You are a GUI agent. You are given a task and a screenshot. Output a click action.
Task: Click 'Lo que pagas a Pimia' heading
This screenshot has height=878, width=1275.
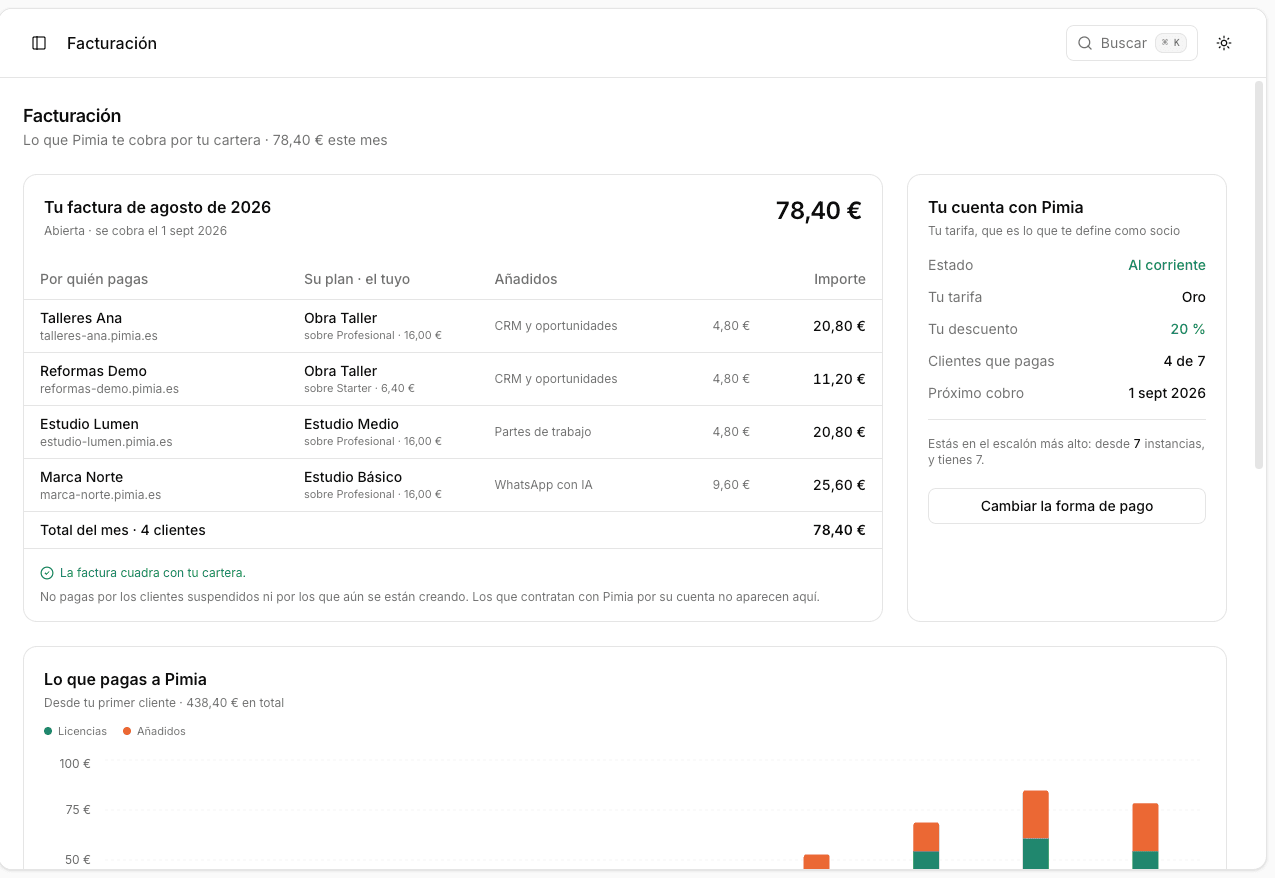125,679
